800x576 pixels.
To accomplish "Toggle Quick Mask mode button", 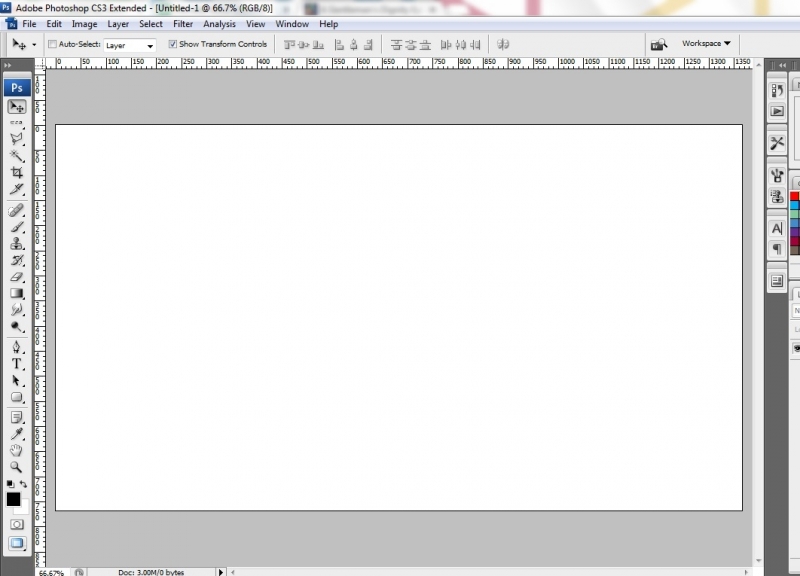I will 17,524.
